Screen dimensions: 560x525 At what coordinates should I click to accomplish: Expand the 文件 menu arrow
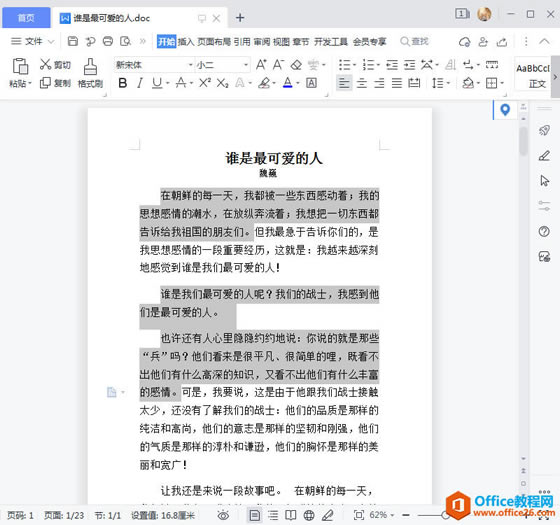51,42
